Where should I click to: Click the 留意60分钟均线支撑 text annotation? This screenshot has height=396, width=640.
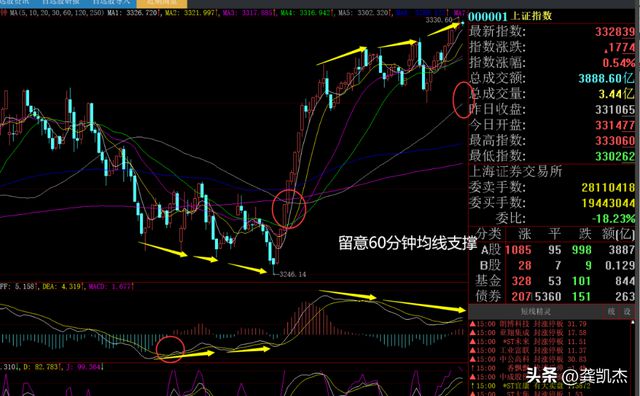407,243
